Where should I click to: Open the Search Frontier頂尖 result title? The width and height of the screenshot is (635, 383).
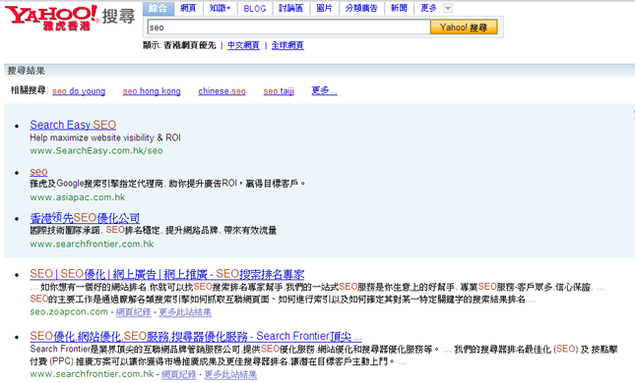pos(196,336)
